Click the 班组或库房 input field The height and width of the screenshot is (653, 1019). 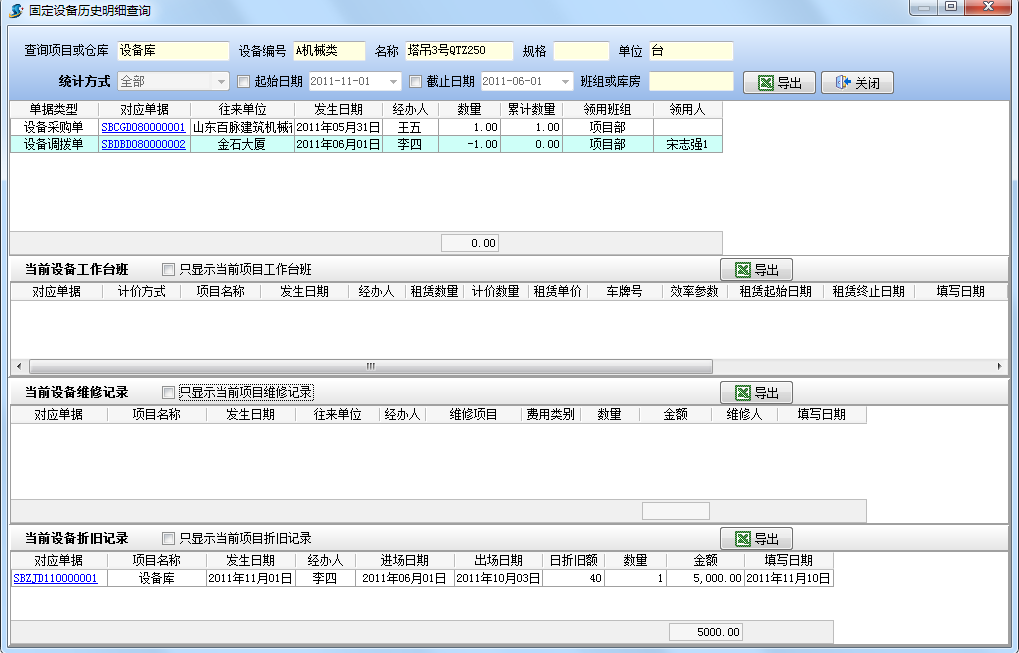(x=693, y=83)
